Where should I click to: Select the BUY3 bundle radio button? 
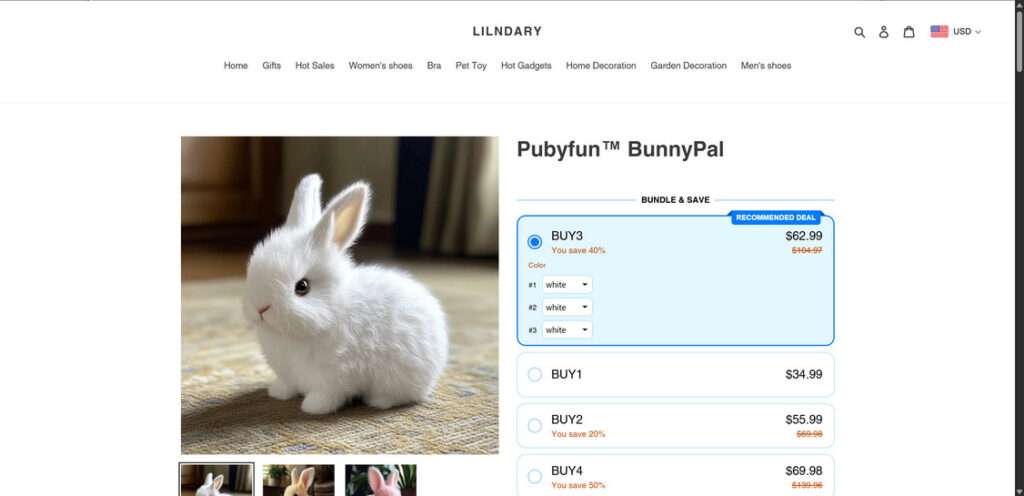pyautogui.click(x=535, y=242)
